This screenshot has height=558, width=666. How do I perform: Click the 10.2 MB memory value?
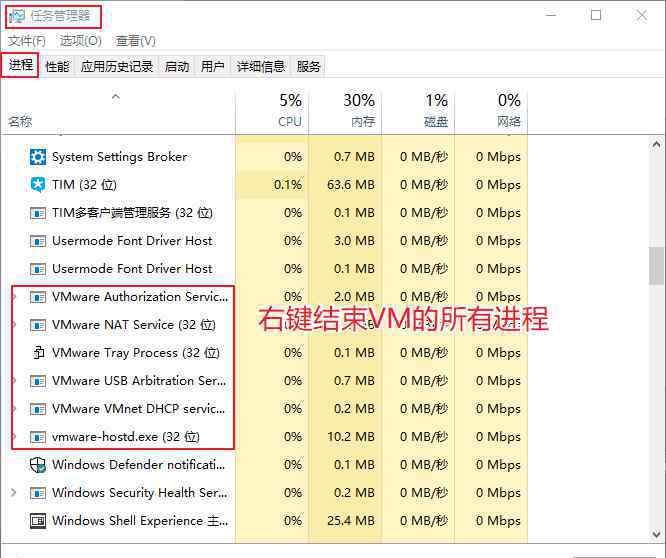pyautogui.click(x=351, y=437)
